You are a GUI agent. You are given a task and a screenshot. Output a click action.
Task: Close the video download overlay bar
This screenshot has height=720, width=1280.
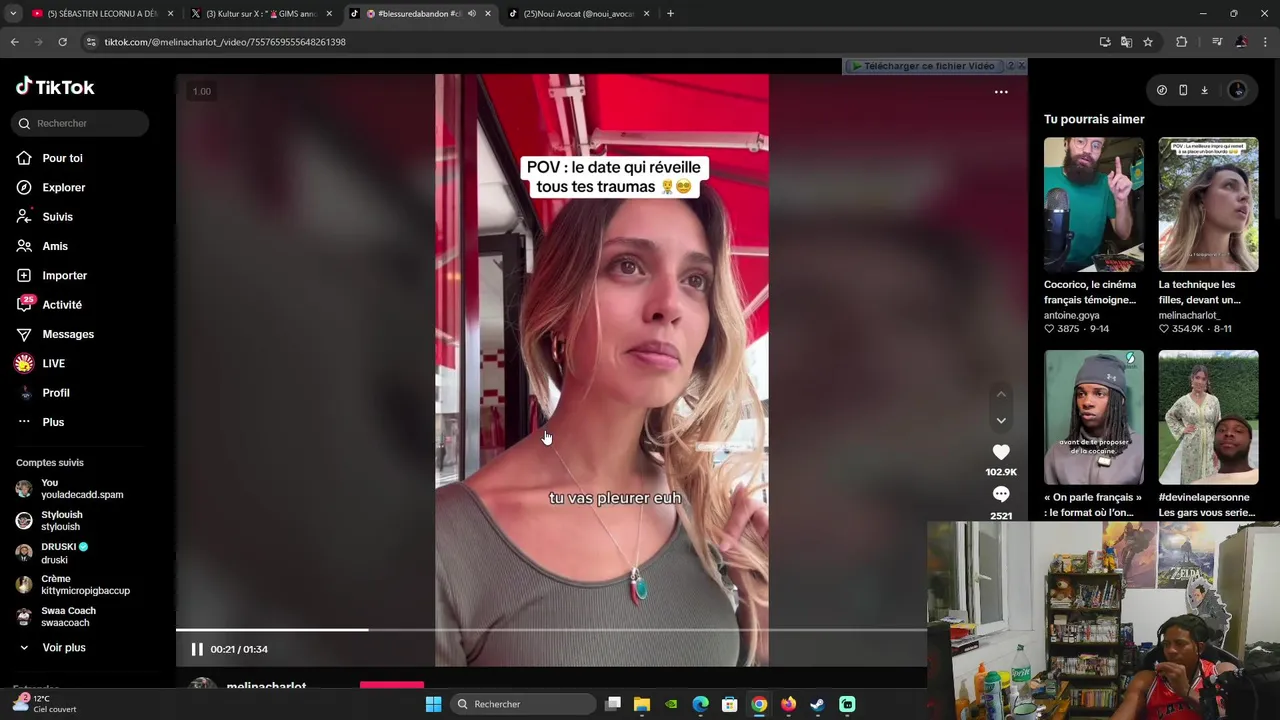(x=1021, y=66)
